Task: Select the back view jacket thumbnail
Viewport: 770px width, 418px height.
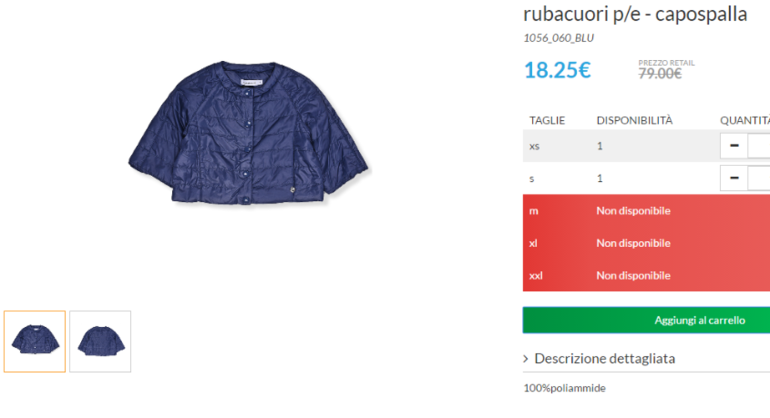Action: 100,341
